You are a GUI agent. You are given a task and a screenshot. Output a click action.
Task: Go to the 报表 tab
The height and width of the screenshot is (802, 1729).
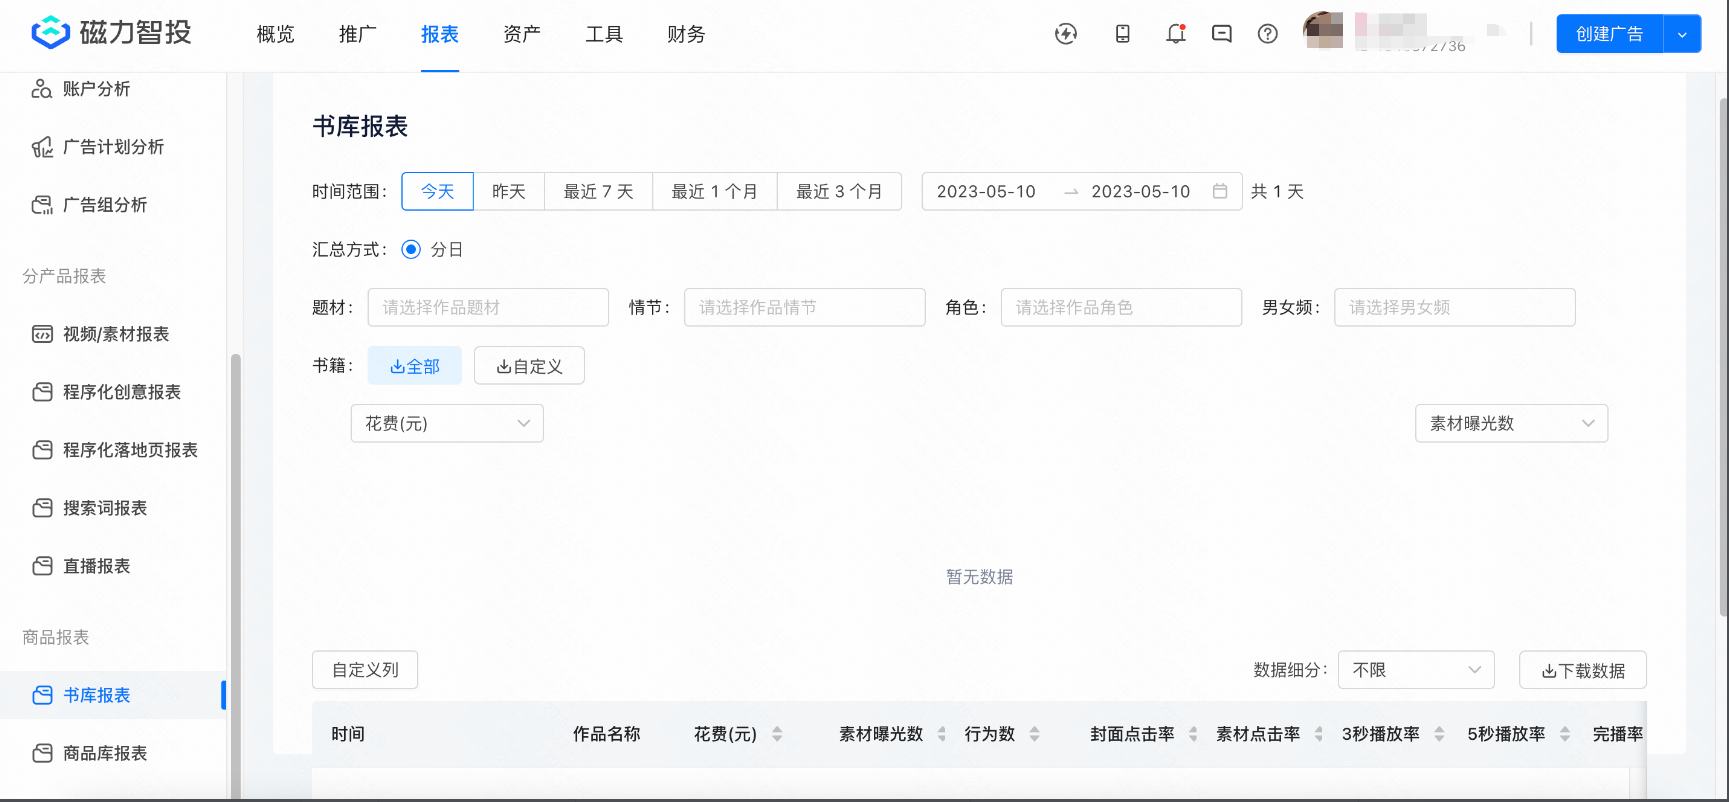point(440,34)
